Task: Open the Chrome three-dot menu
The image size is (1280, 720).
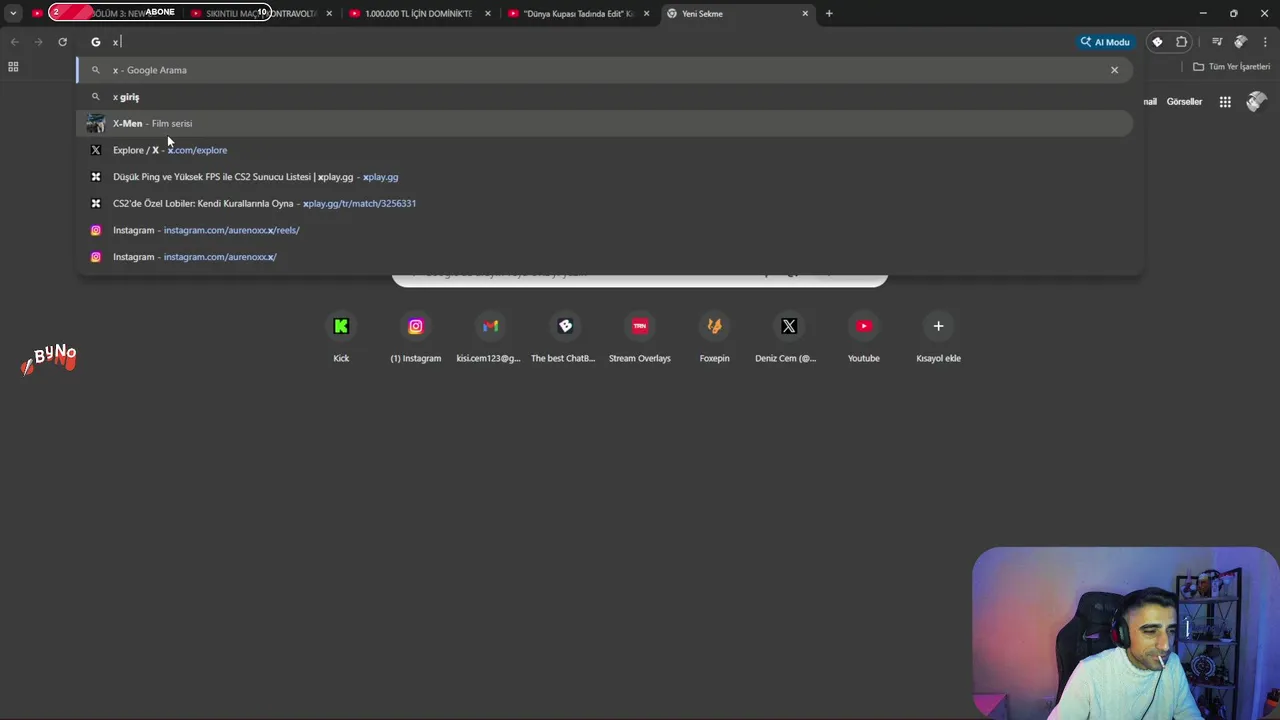Action: click(x=1266, y=42)
